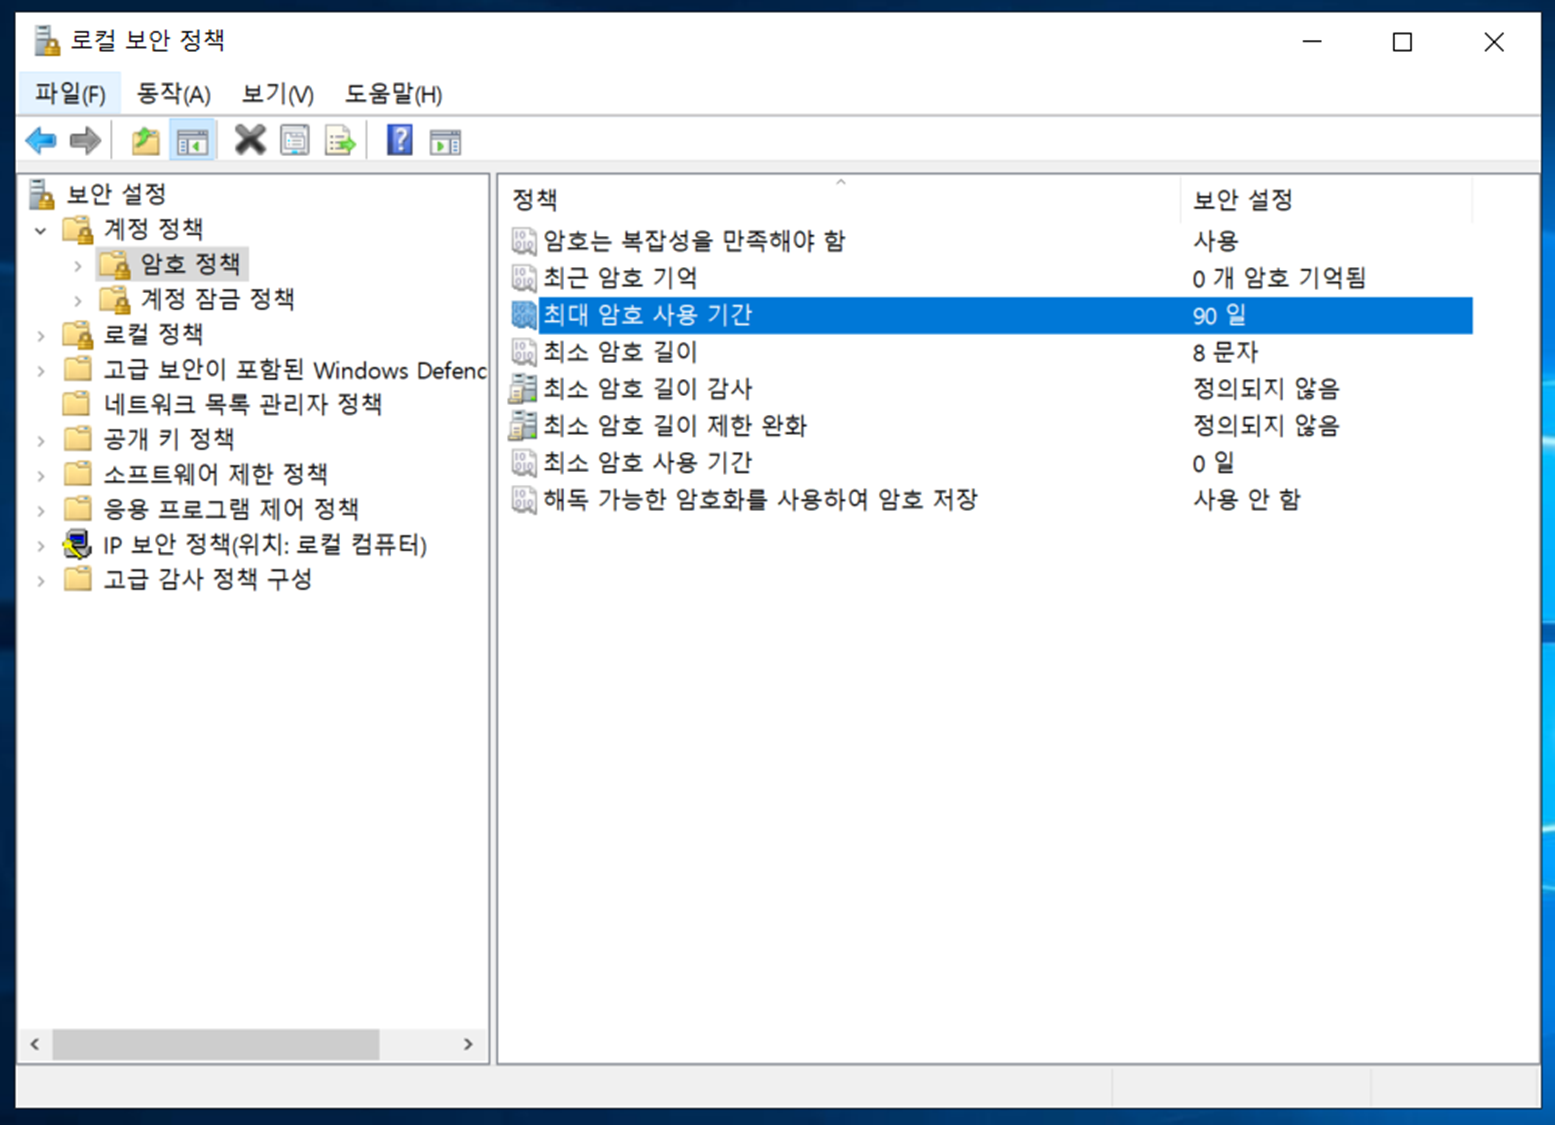Expand the 소프트웨어 제한 정책 node

(41, 476)
